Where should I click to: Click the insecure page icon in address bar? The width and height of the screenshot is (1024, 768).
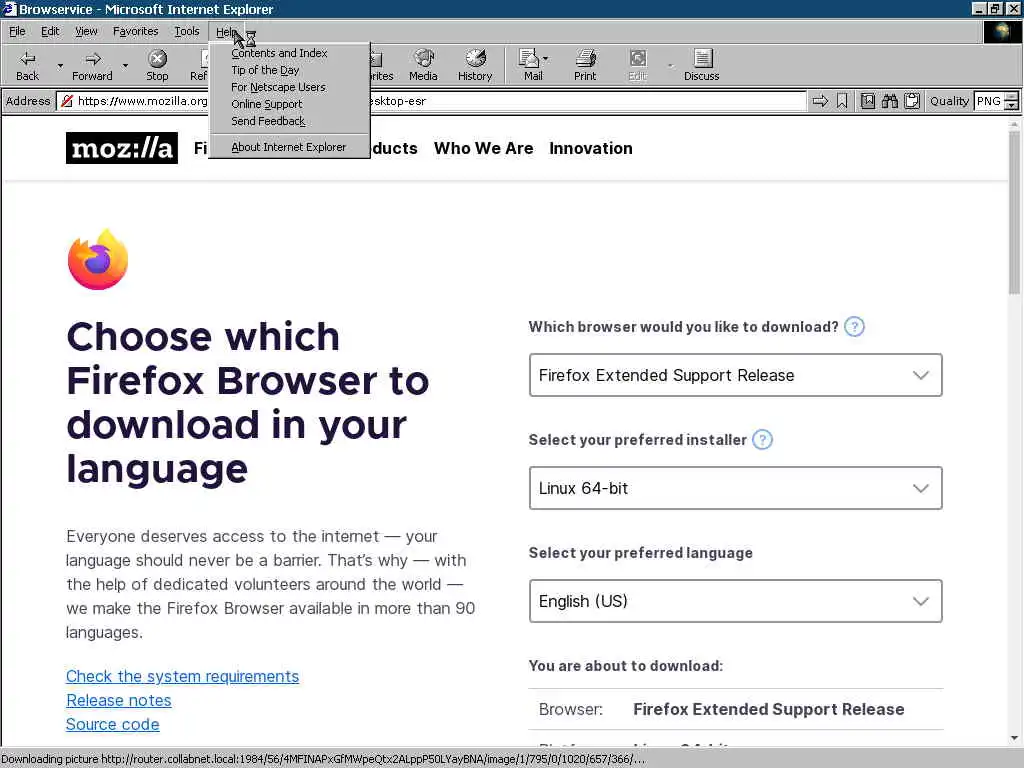[x=67, y=101]
